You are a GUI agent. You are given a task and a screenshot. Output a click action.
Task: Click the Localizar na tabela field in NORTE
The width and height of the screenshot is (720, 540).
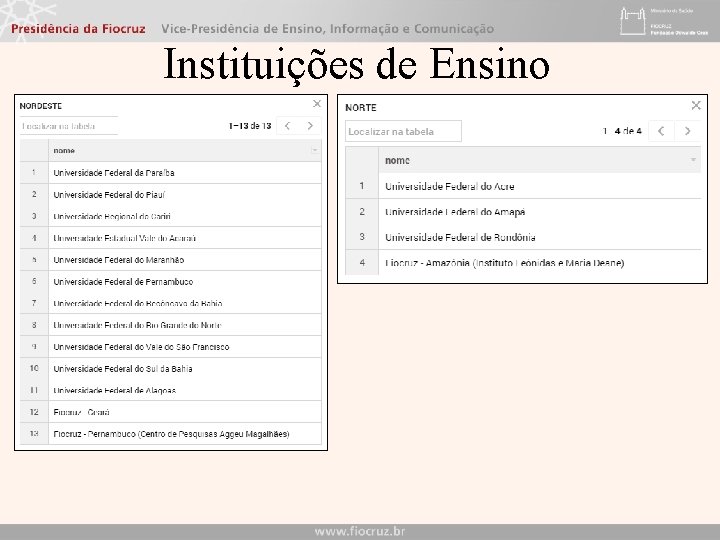point(403,131)
